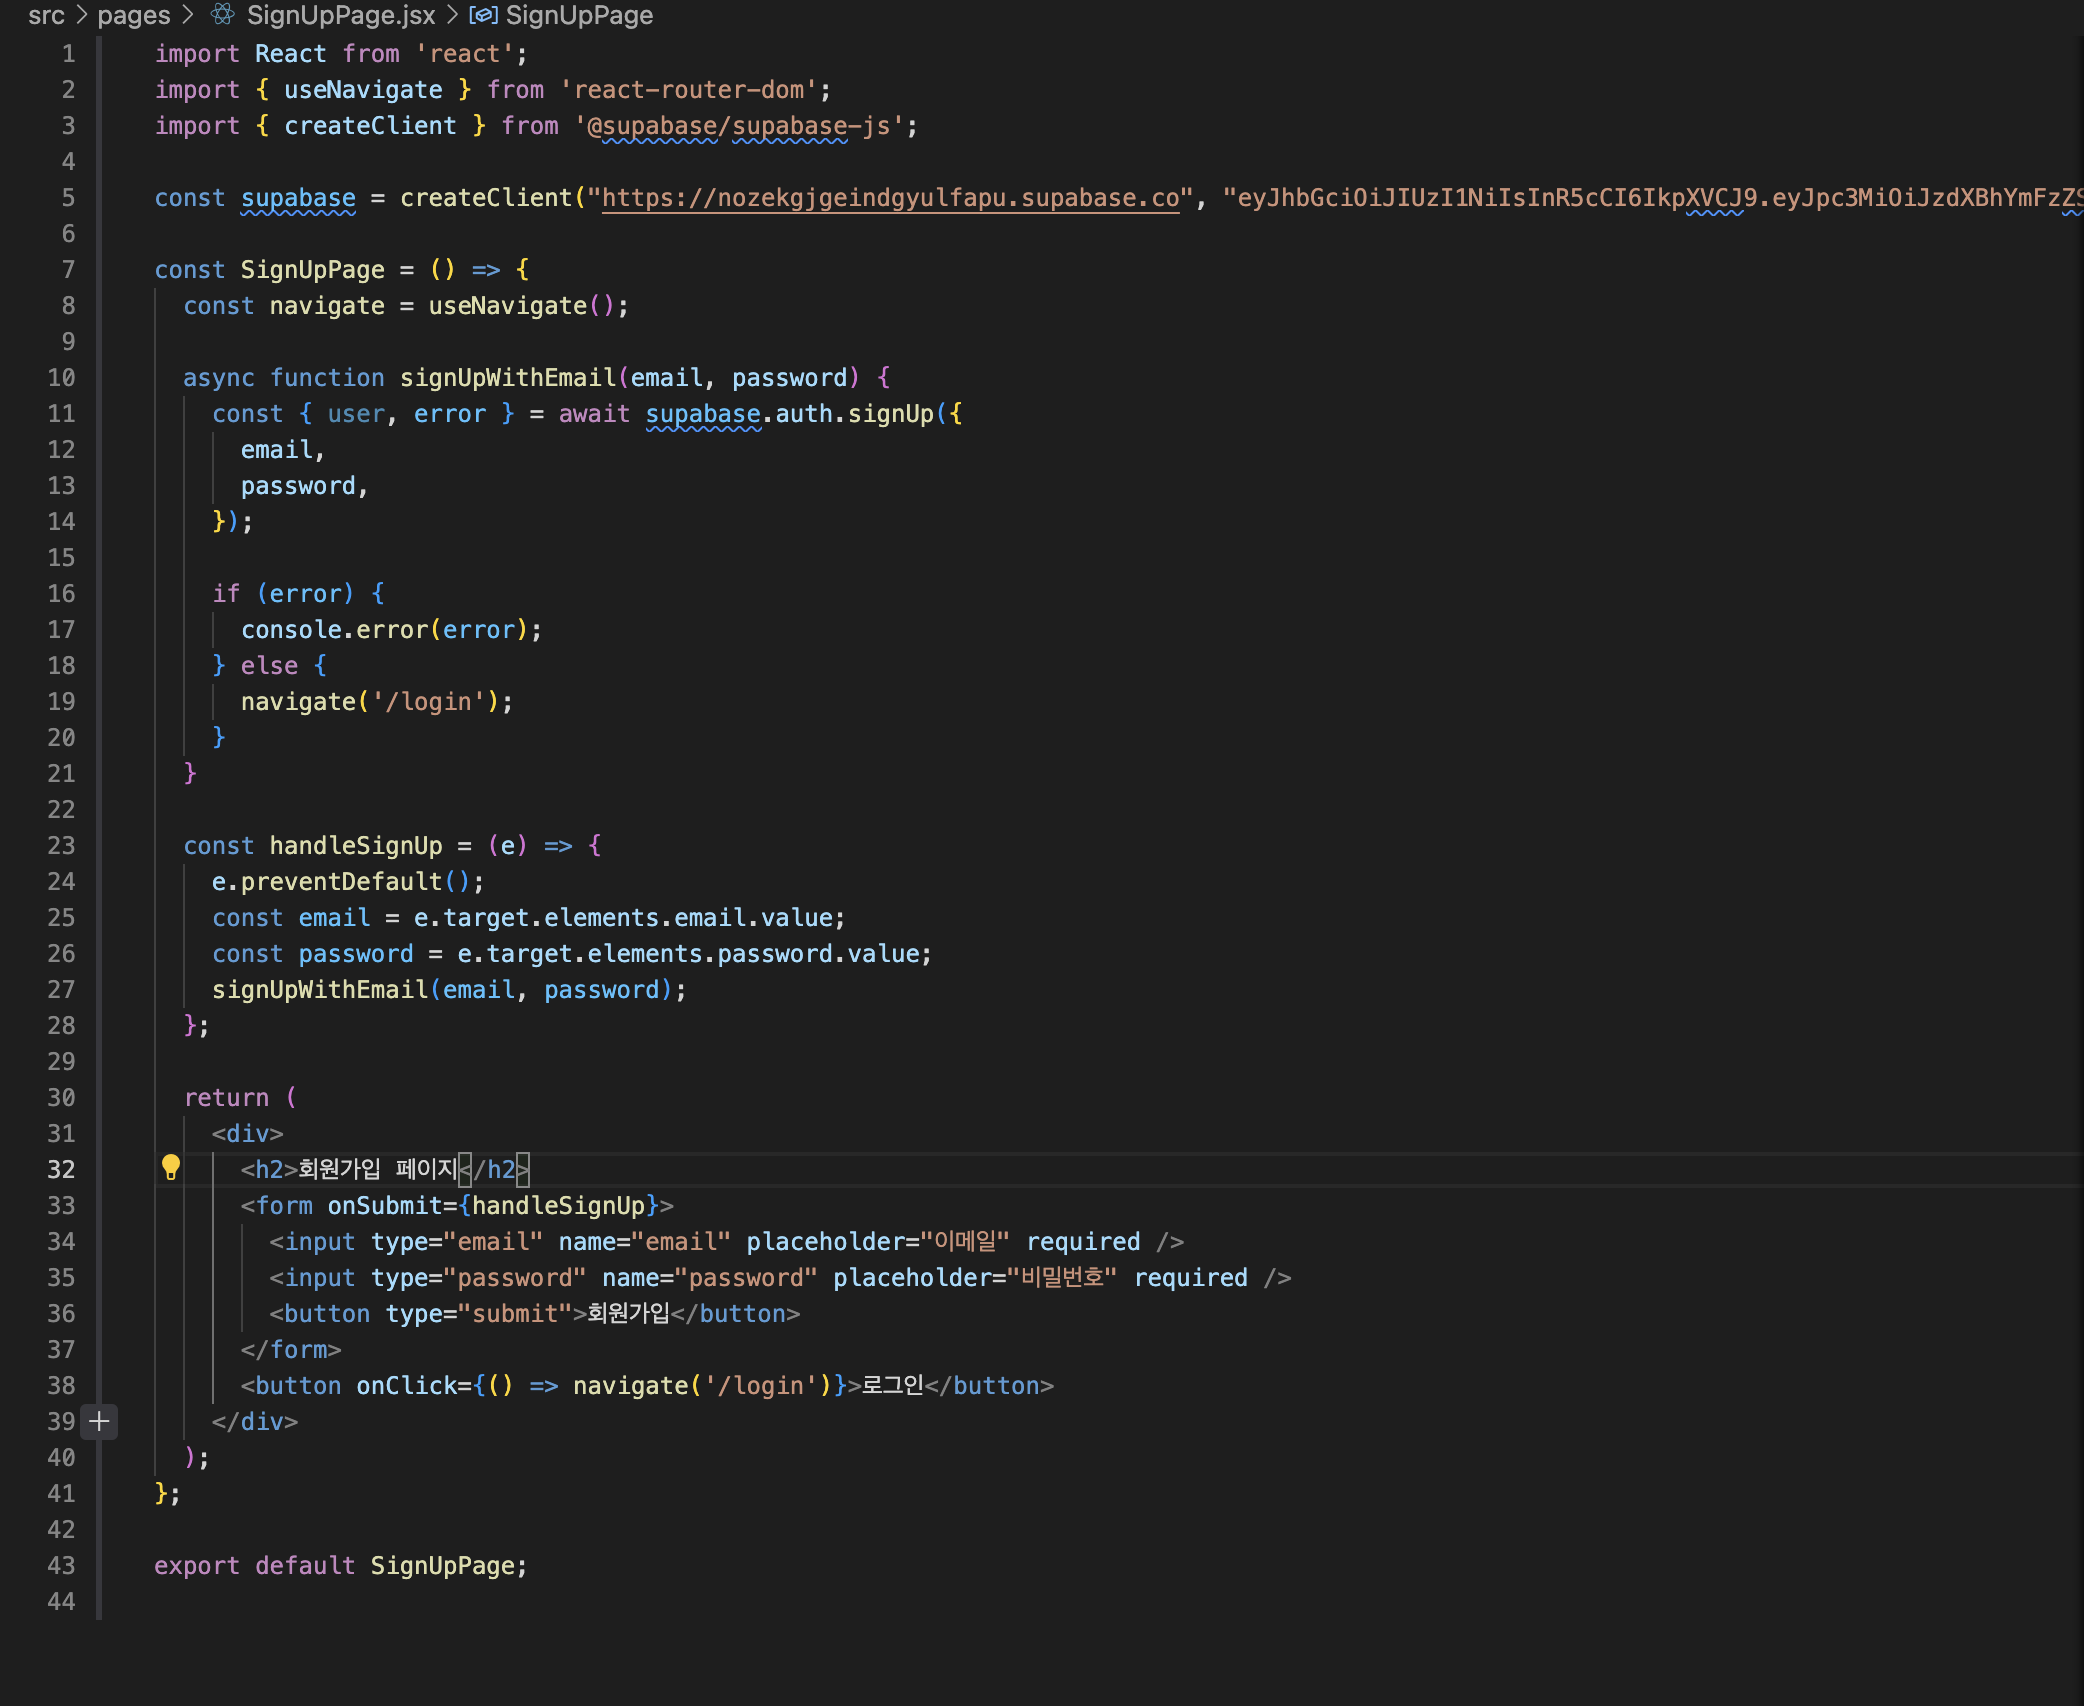This screenshot has width=2084, height=1706.
Task: Click the plus icon beside line 39
Action: point(99,1421)
